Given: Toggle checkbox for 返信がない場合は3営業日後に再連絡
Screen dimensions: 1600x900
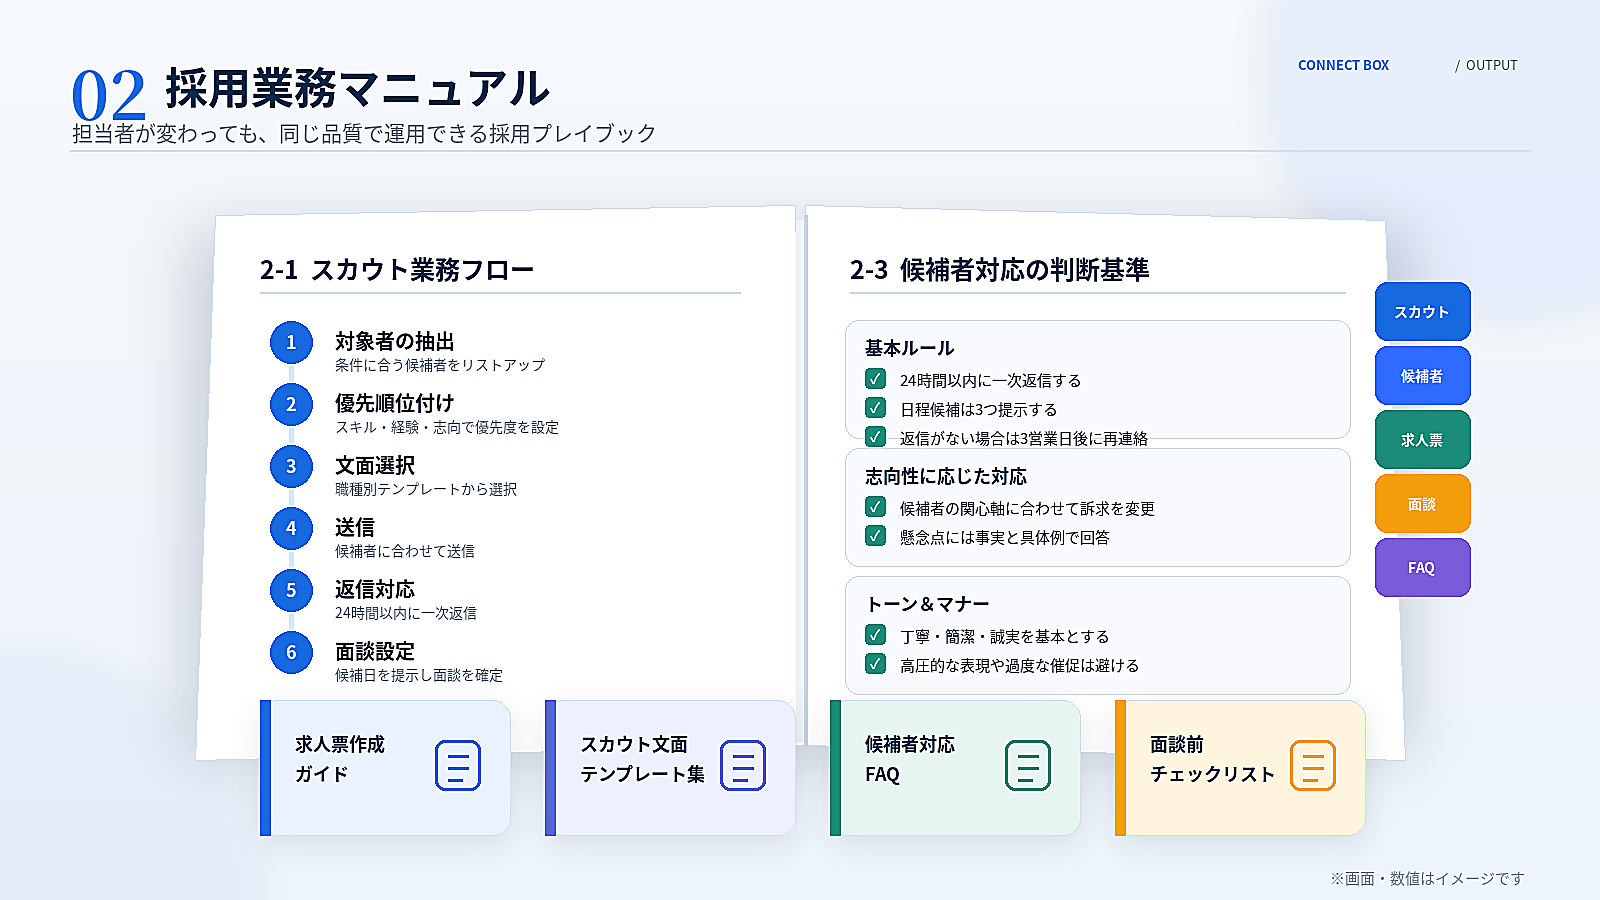Looking at the screenshot, I should pyautogui.click(x=875, y=436).
